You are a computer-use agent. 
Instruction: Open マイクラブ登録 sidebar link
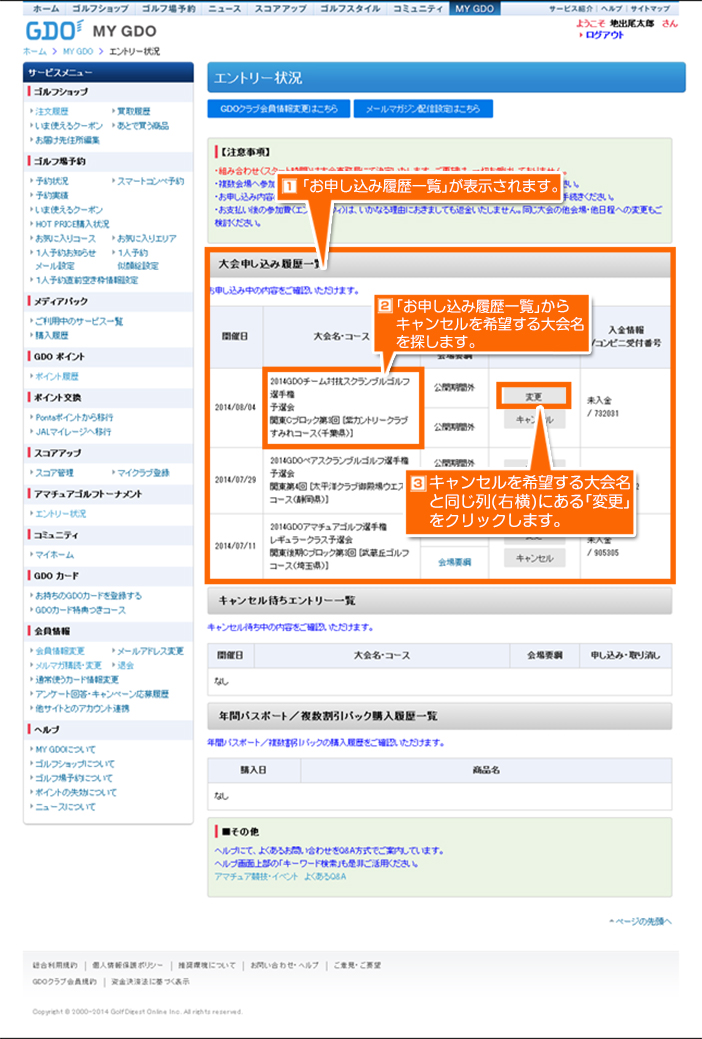[143, 472]
